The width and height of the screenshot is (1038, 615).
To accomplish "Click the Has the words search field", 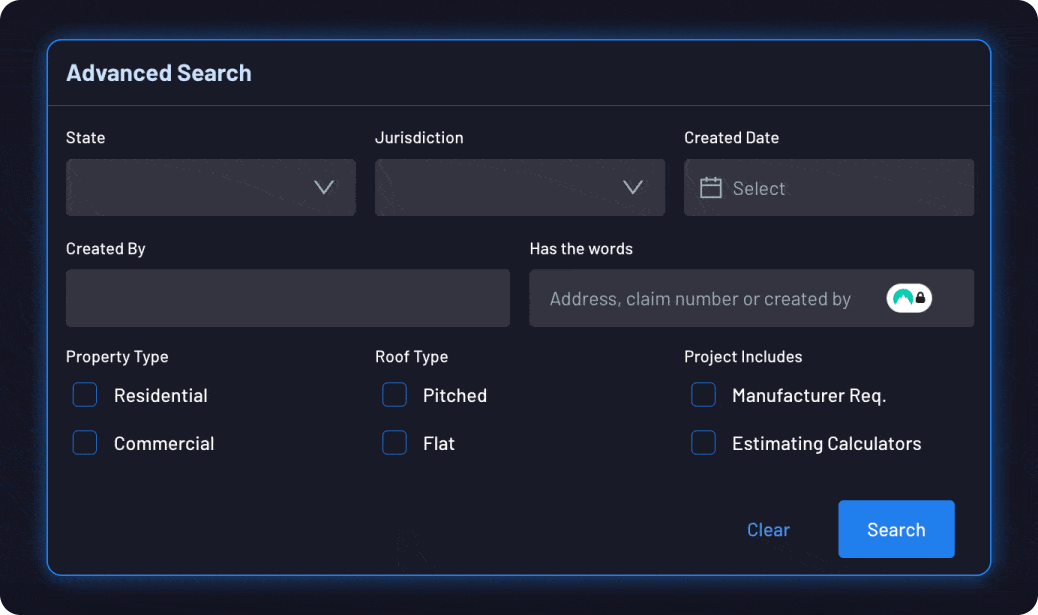I will click(751, 298).
